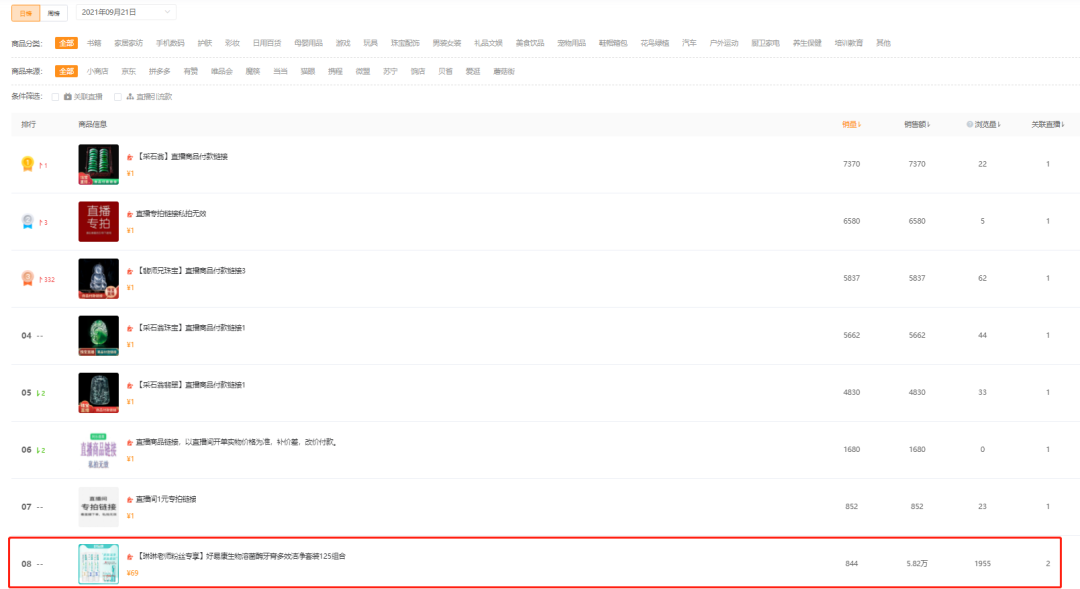Switch to the 周榜 tab
The image size is (1080, 589).
[54, 13]
